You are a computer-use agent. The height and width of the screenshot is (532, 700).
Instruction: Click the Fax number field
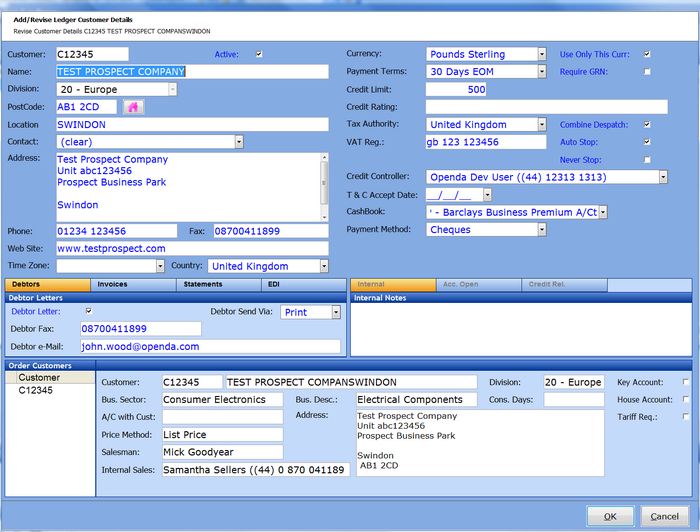pyautogui.click(x=271, y=231)
